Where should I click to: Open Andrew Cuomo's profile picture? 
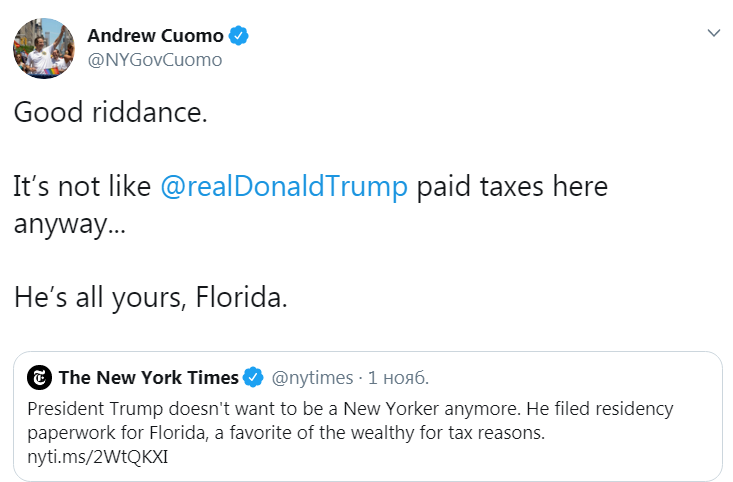(x=43, y=47)
